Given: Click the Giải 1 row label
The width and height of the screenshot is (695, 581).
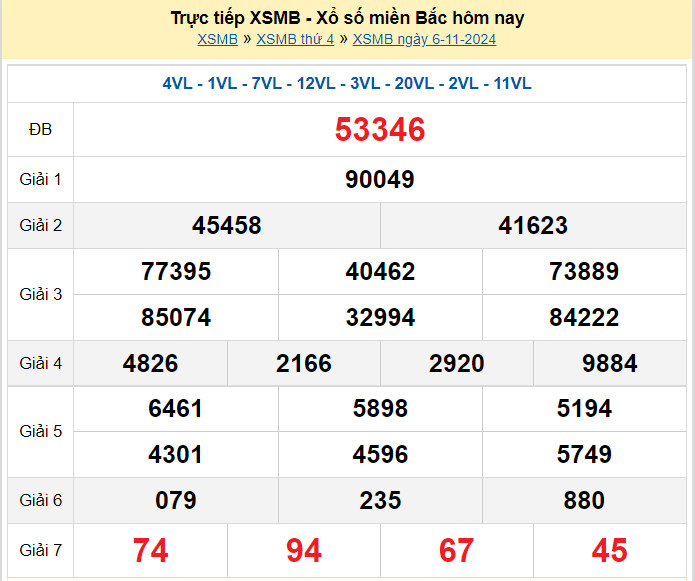Looking at the screenshot, I should coord(40,179).
